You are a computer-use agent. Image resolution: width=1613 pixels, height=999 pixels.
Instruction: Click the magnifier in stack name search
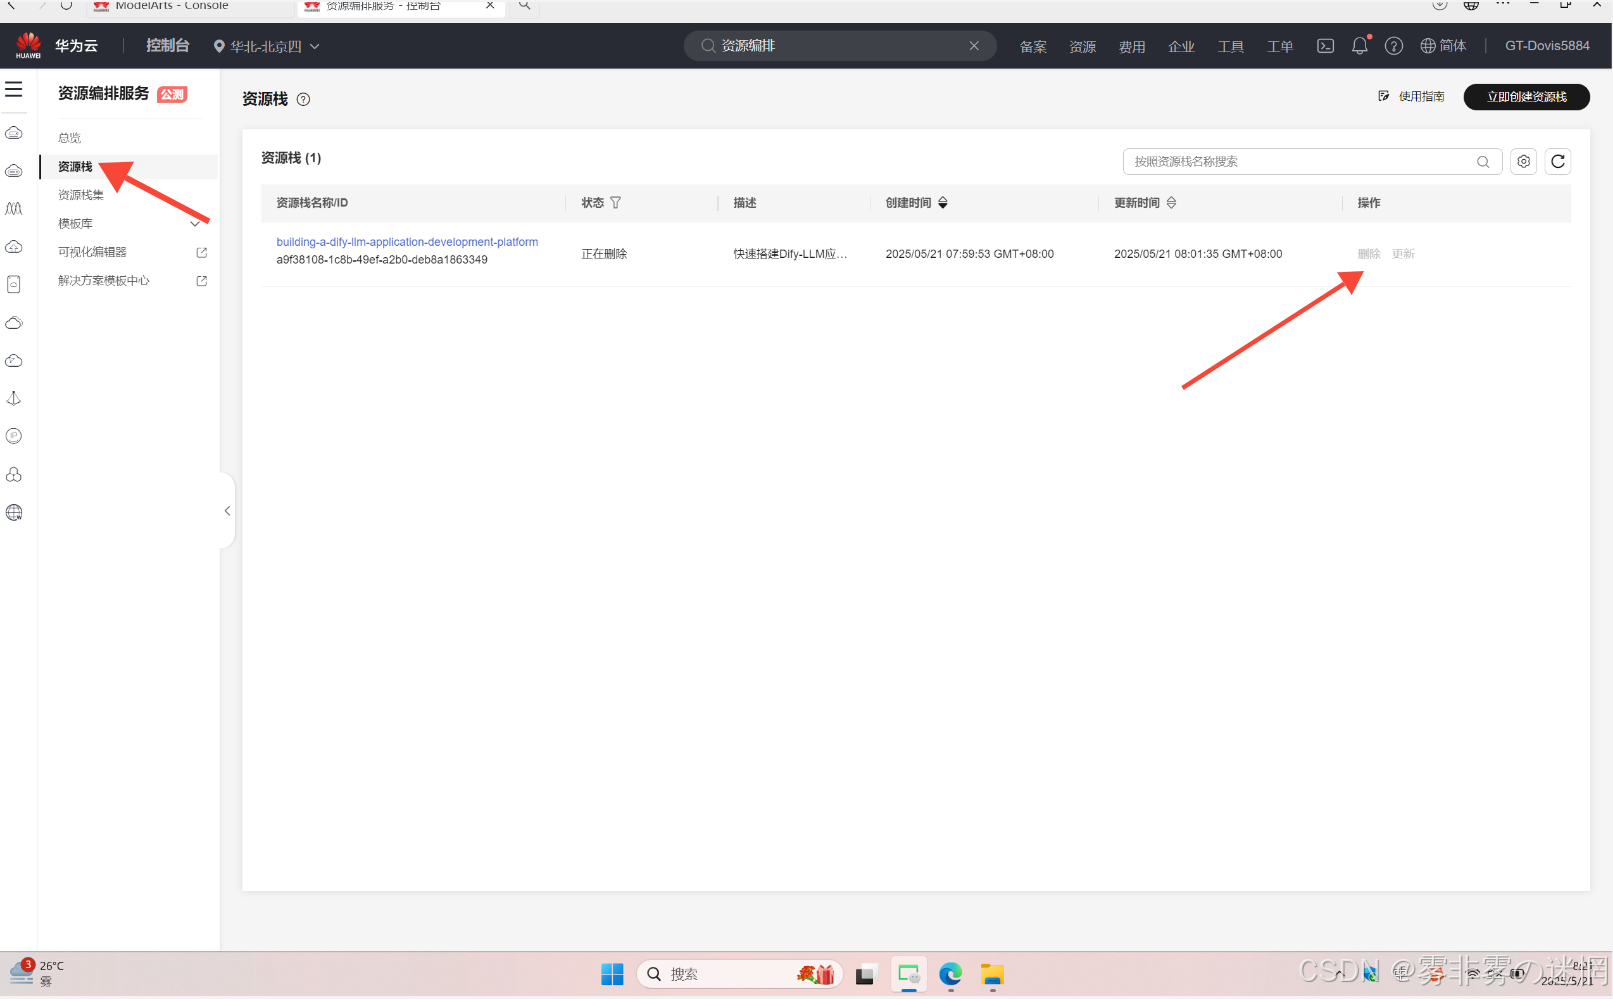pyautogui.click(x=1483, y=162)
